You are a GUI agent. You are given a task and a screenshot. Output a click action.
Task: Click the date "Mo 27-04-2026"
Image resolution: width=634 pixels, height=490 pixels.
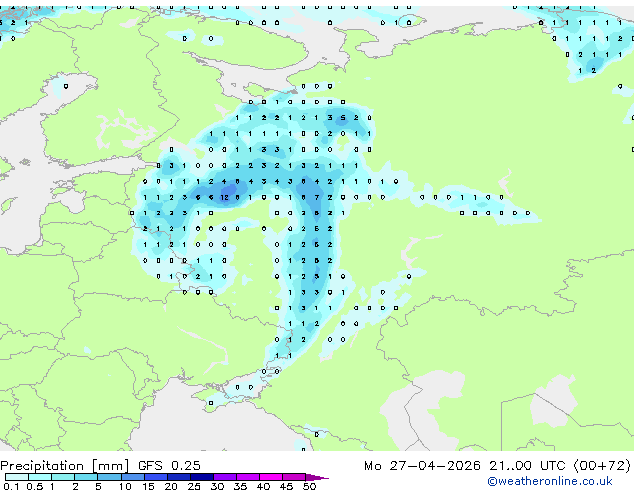point(422,466)
